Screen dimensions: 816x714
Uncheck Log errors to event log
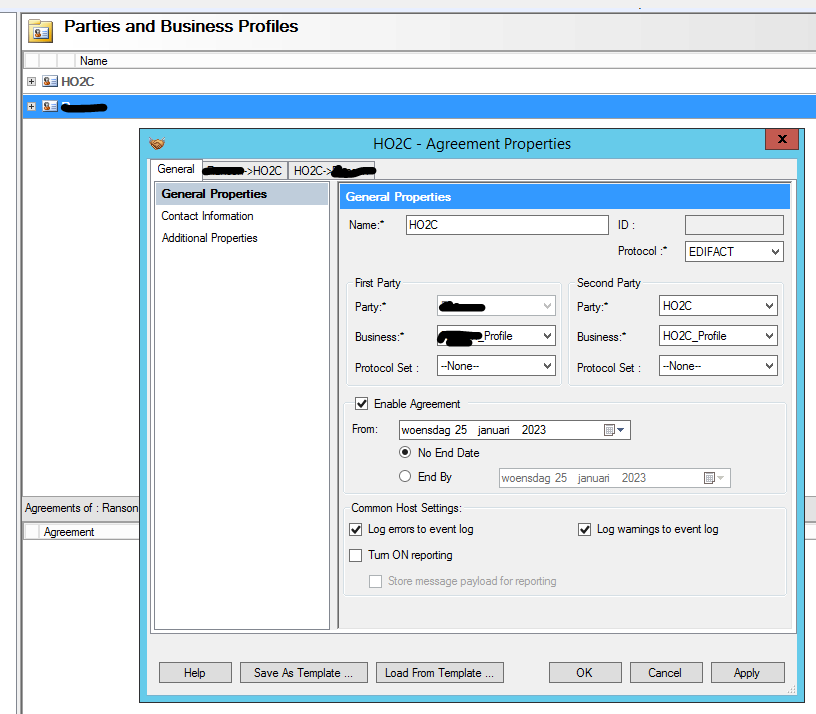355,529
